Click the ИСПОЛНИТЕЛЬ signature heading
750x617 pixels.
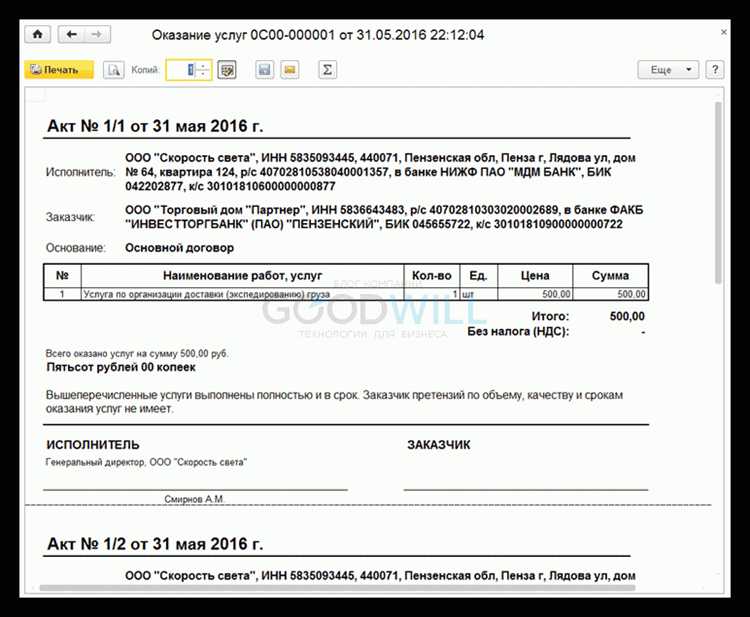click(93, 445)
